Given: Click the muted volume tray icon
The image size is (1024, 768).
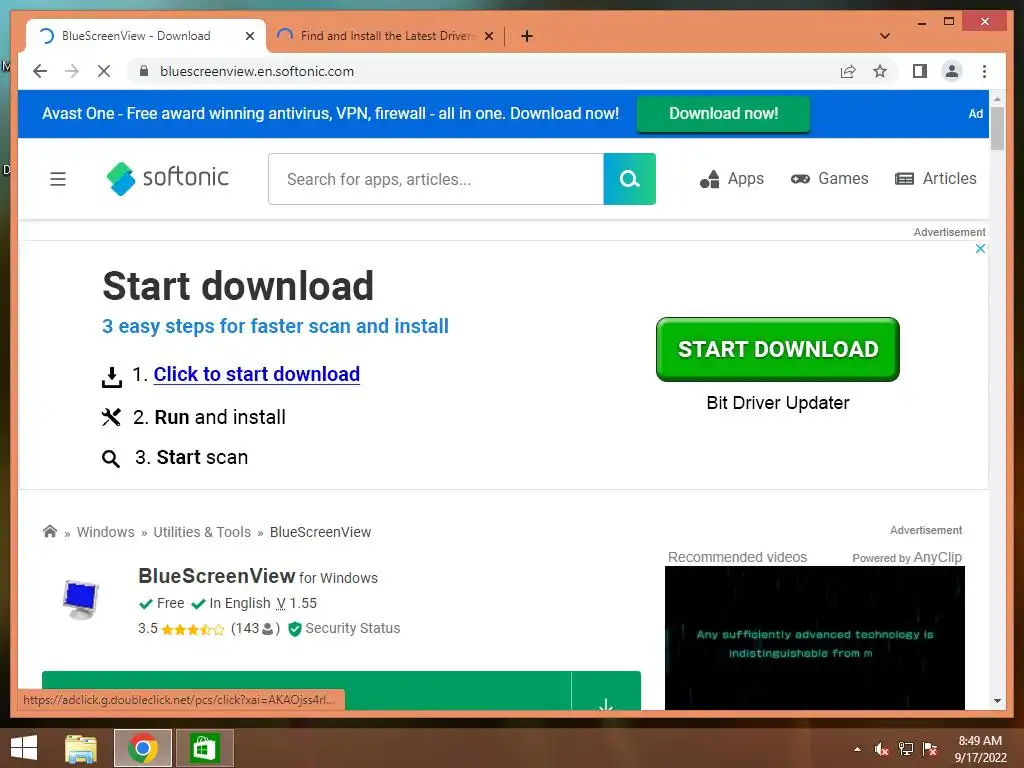Looking at the screenshot, I should click(x=882, y=749).
